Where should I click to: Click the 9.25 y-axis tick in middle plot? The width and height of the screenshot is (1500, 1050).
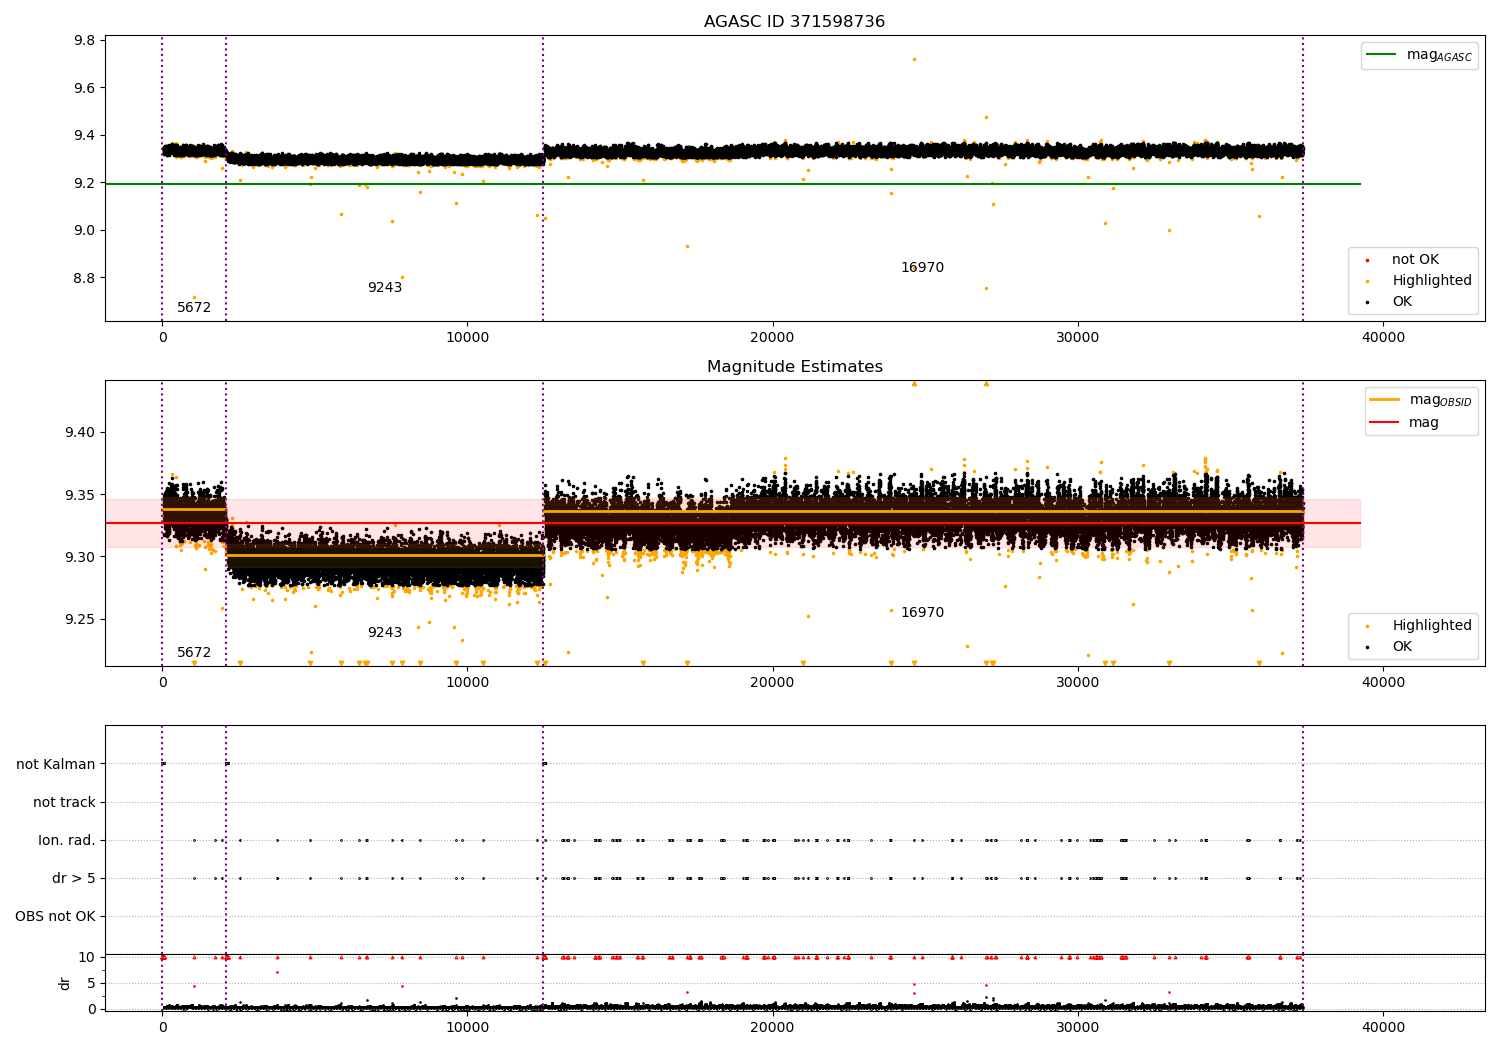tap(81, 620)
